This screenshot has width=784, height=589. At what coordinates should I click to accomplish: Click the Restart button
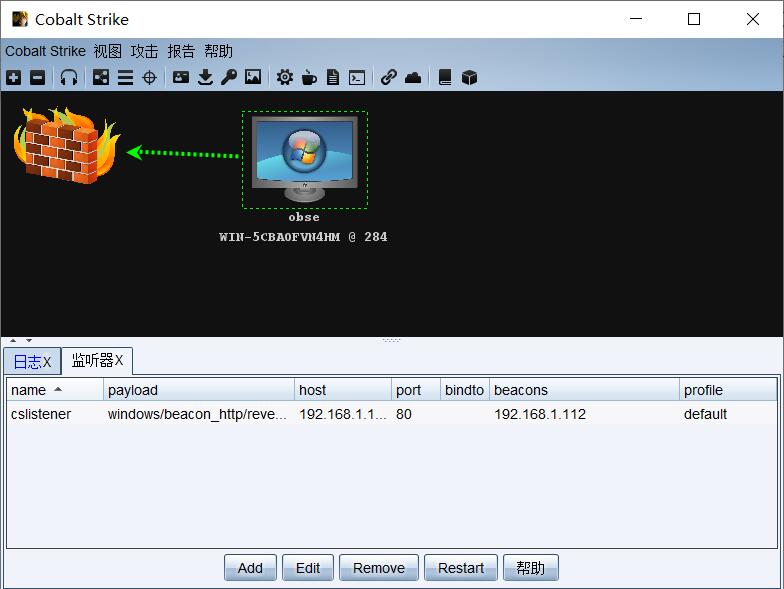460,568
